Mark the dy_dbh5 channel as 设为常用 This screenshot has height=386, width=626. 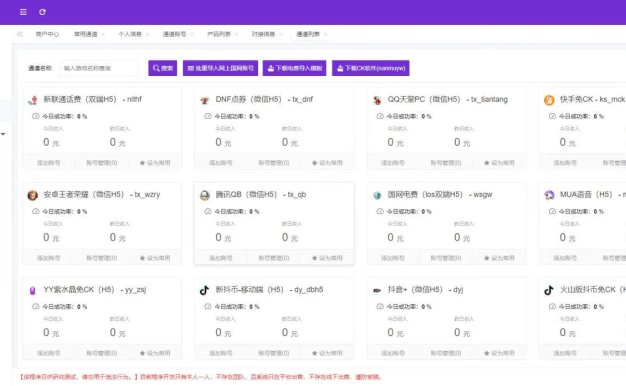pos(327,353)
